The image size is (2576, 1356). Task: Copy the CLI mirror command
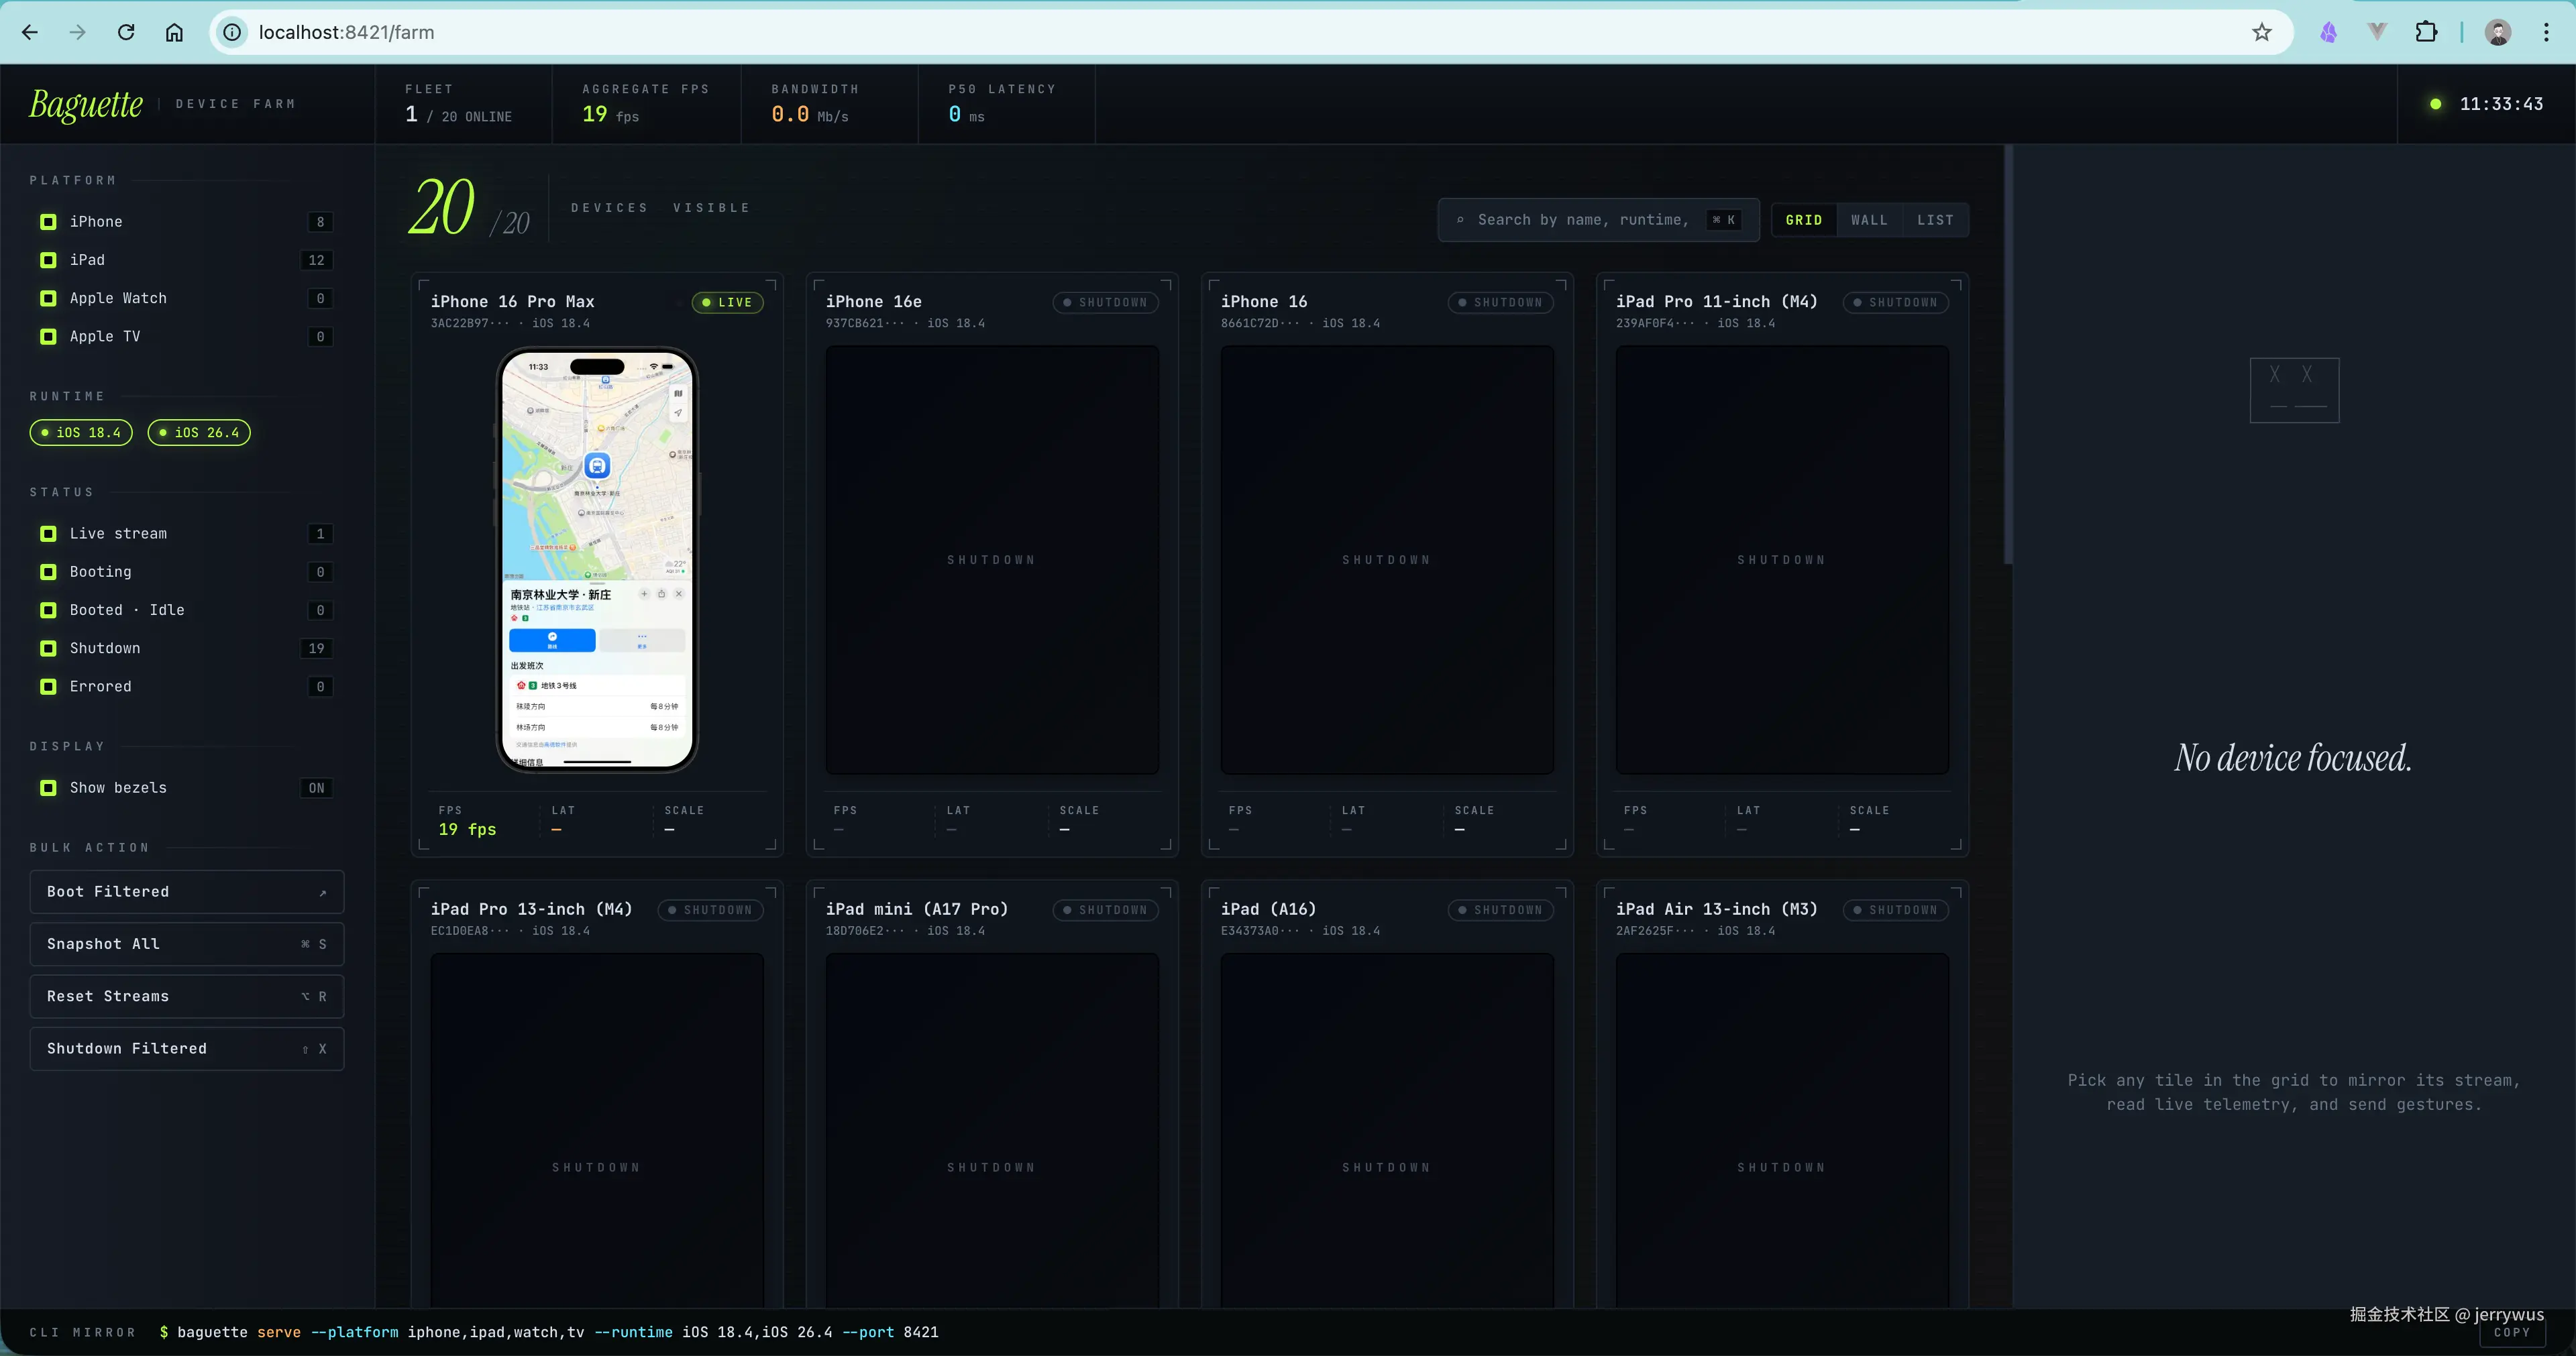2511,1333
